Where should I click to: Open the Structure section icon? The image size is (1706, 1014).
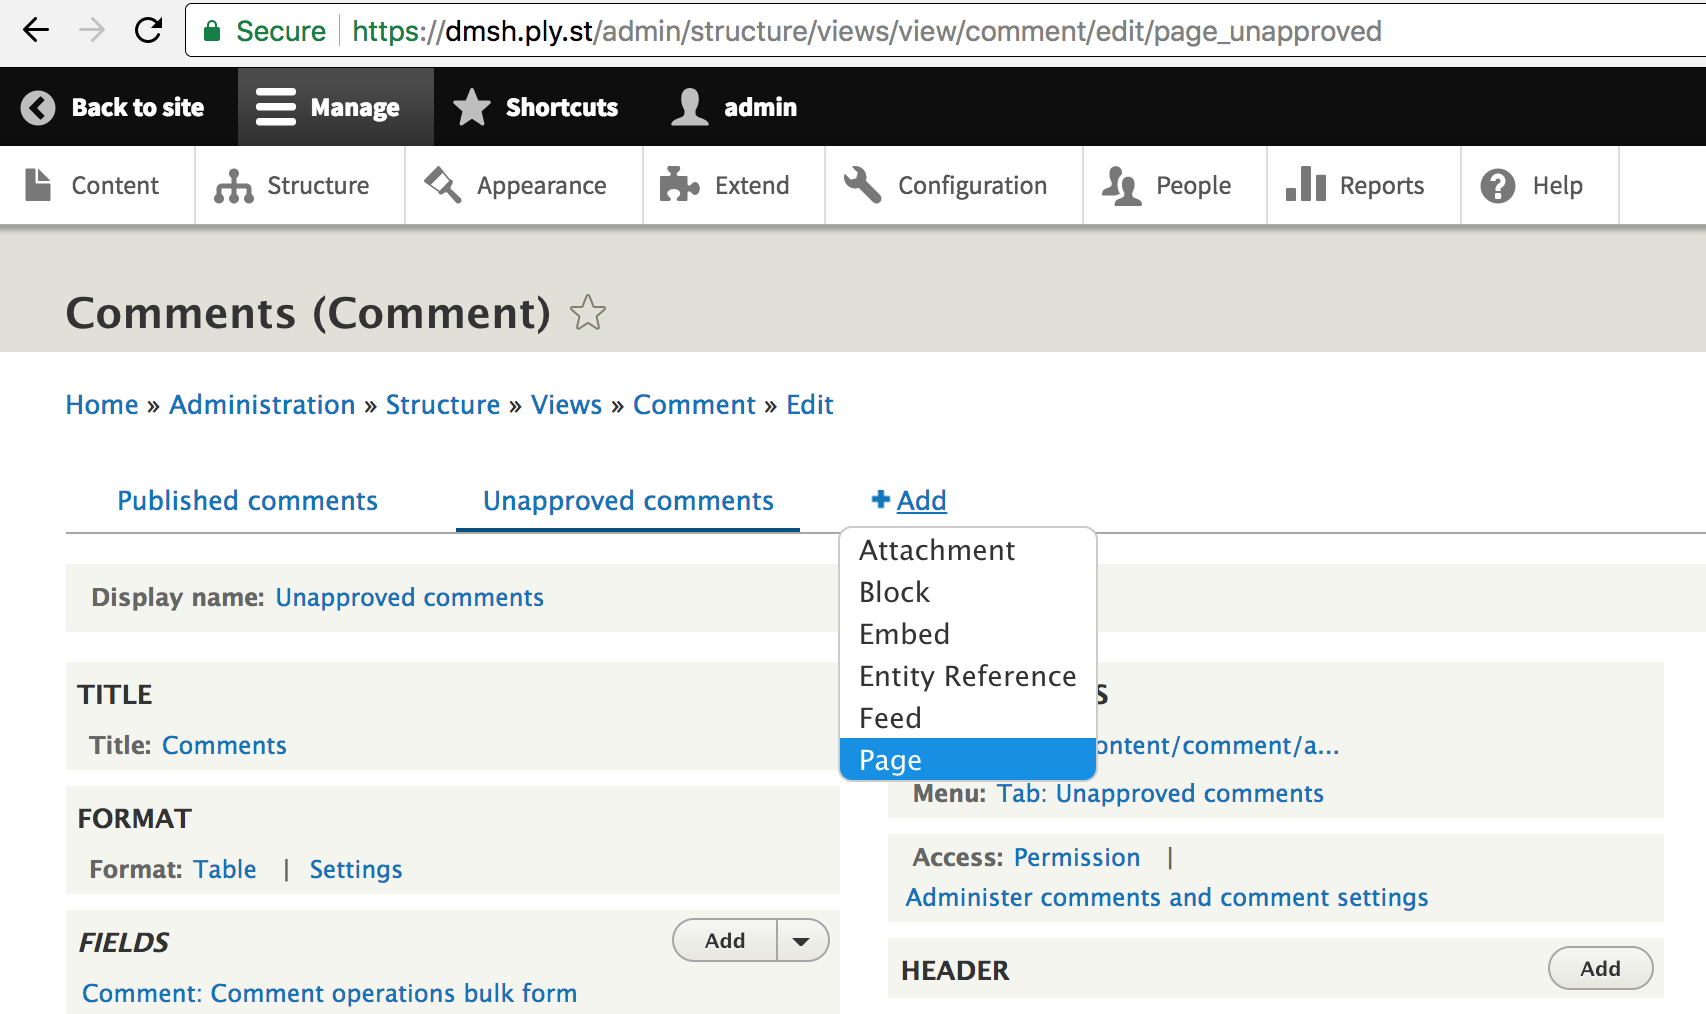click(x=233, y=185)
